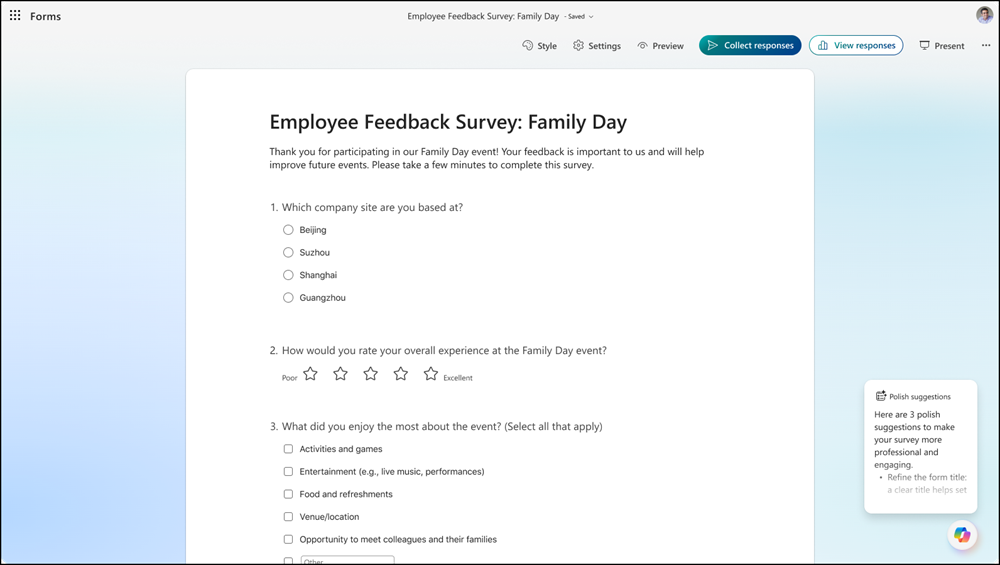Image resolution: width=1000 pixels, height=565 pixels.
Task: Open the user profile avatar
Action: tap(985, 15)
